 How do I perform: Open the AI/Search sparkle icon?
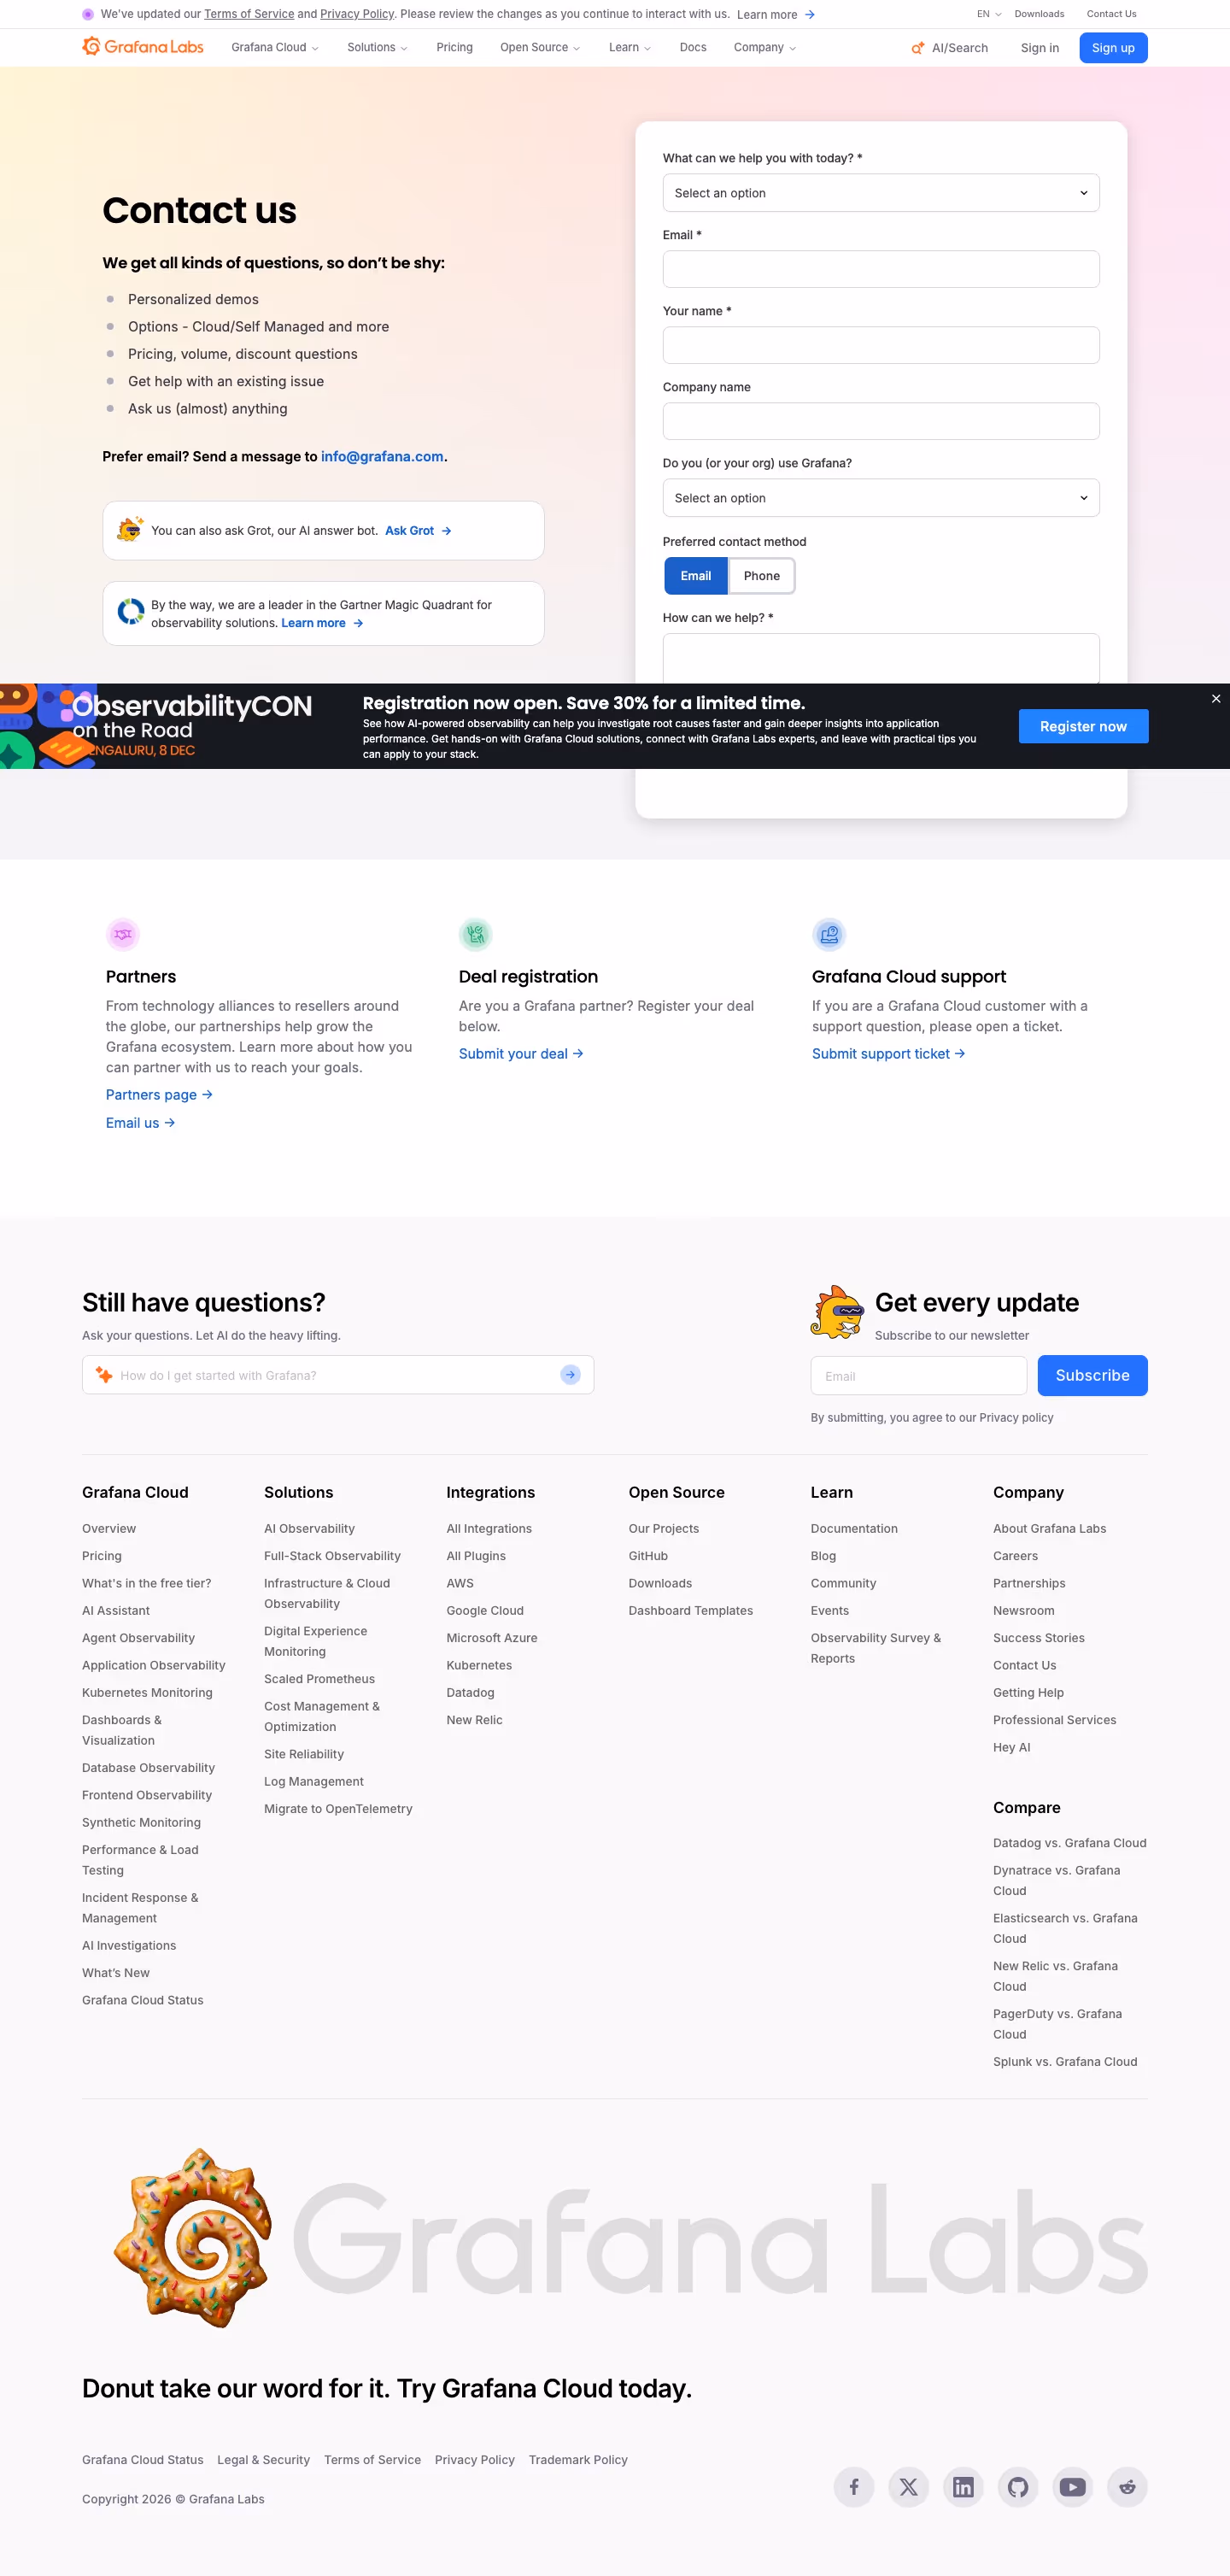tap(917, 48)
